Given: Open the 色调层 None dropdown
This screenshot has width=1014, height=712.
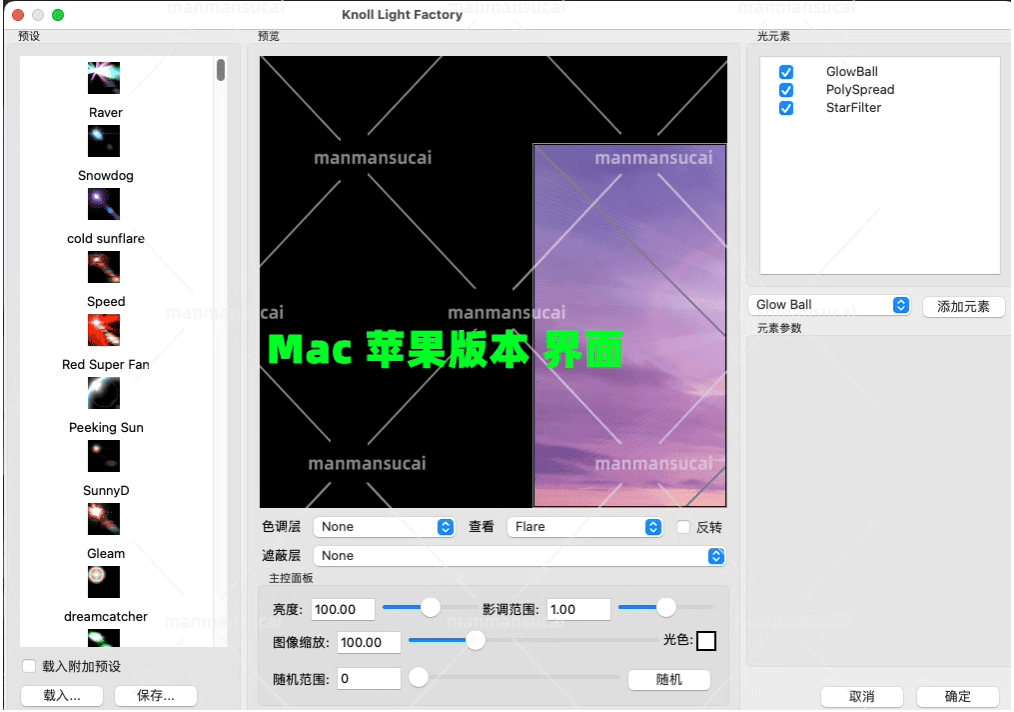Looking at the screenshot, I should click(x=383, y=527).
